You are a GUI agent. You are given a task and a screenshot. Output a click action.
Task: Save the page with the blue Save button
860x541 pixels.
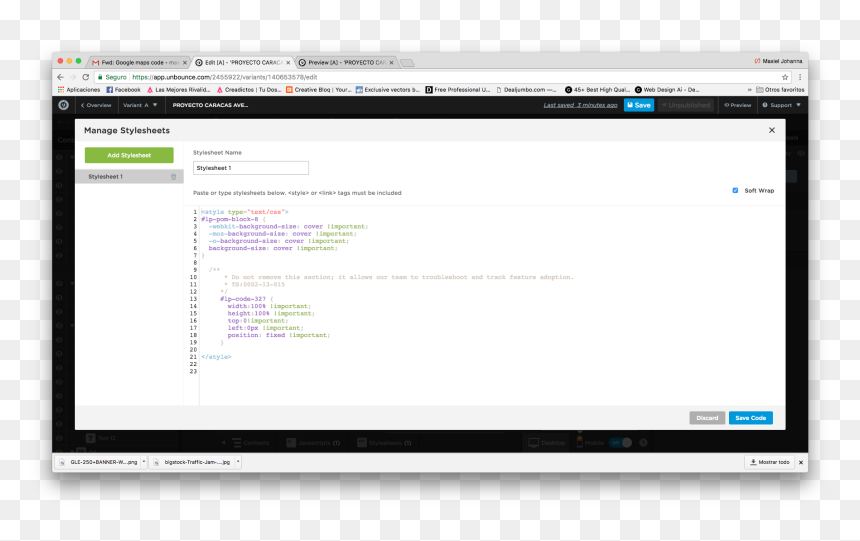point(638,105)
